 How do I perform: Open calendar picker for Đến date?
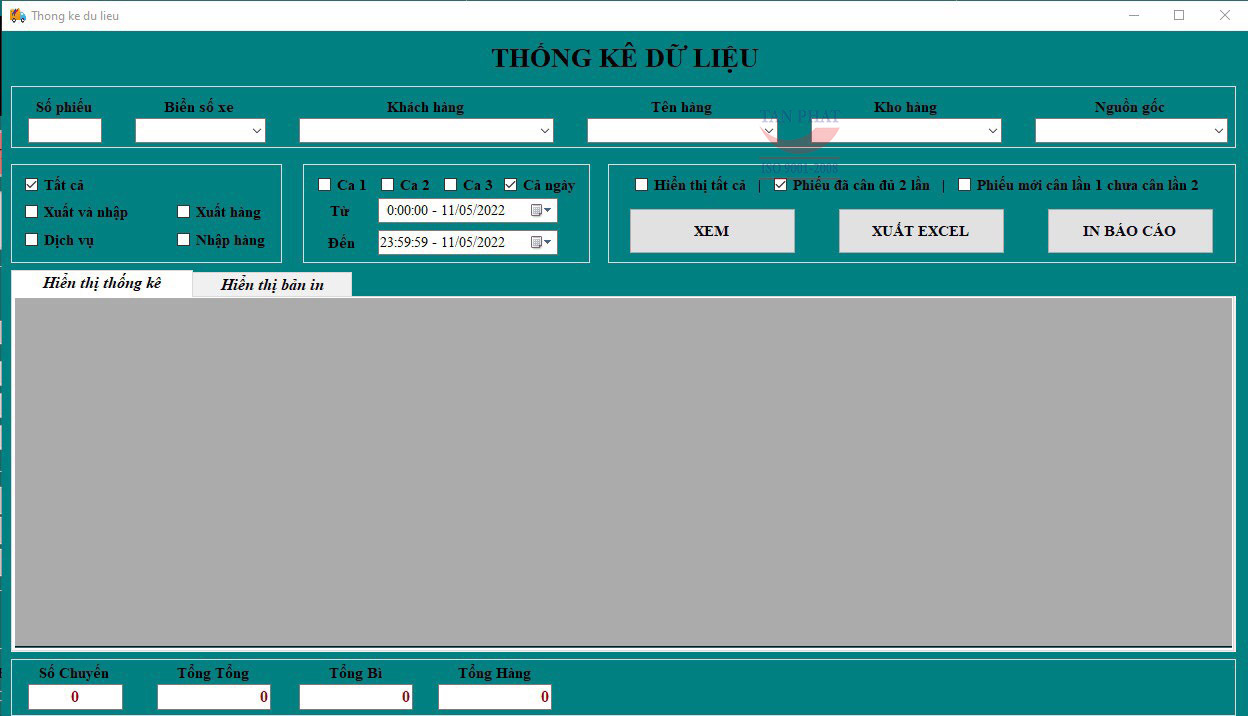click(541, 242)
